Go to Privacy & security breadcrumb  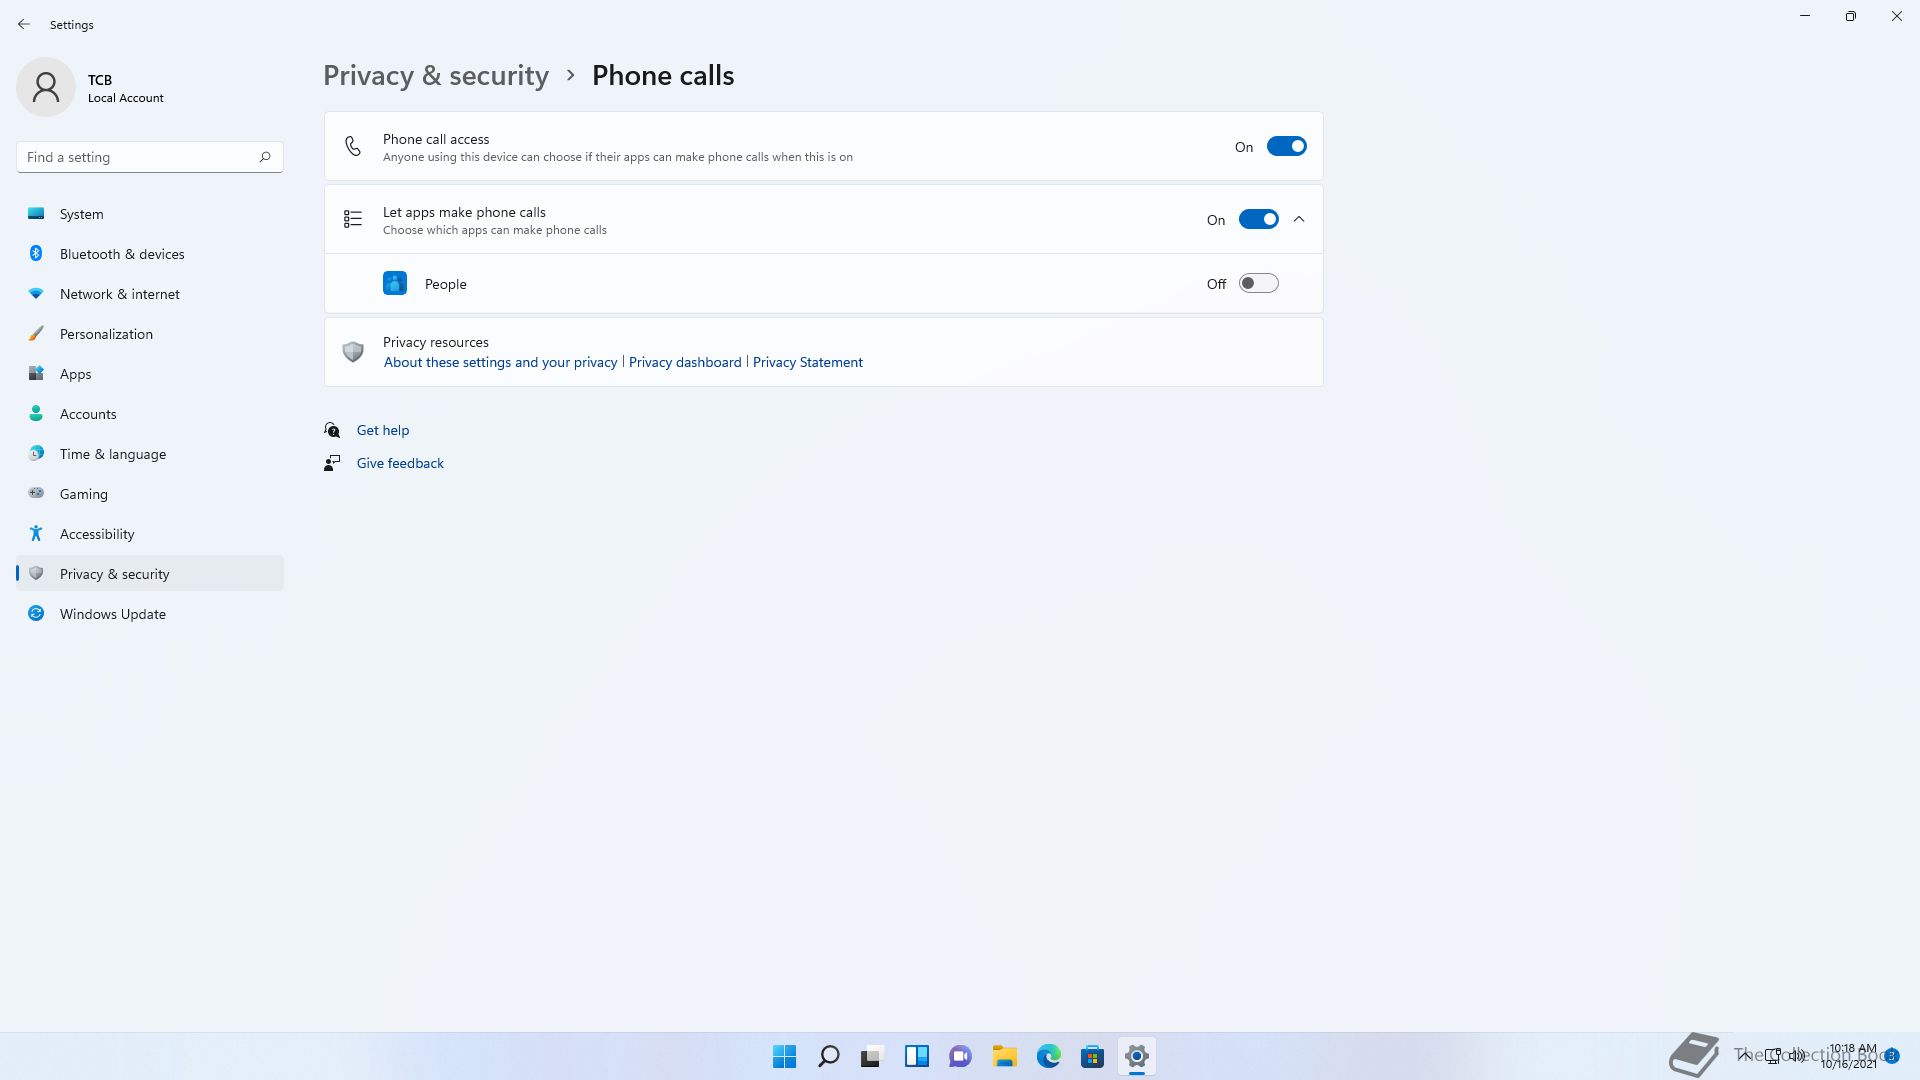point(436,76)
